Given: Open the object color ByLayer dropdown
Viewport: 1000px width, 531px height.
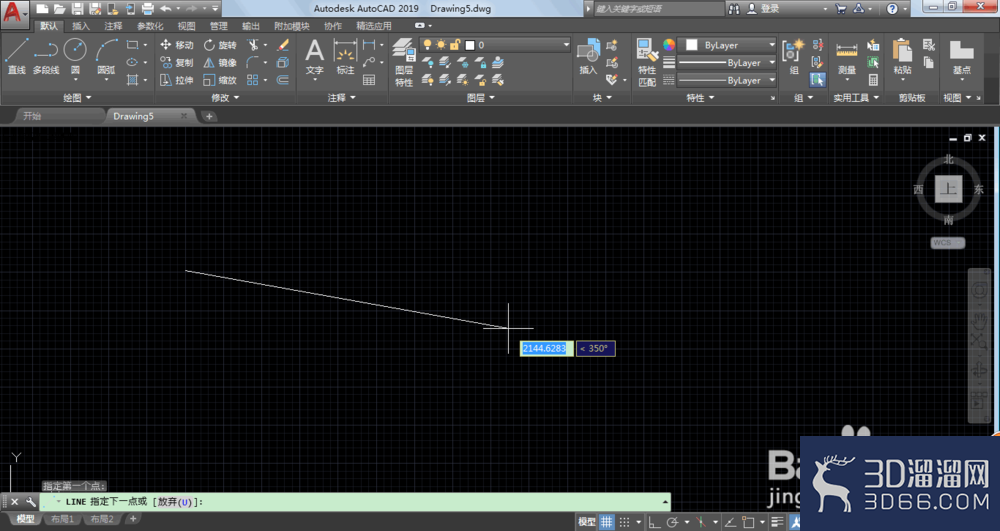Looking at the screenshot, I should coord(728,45).
